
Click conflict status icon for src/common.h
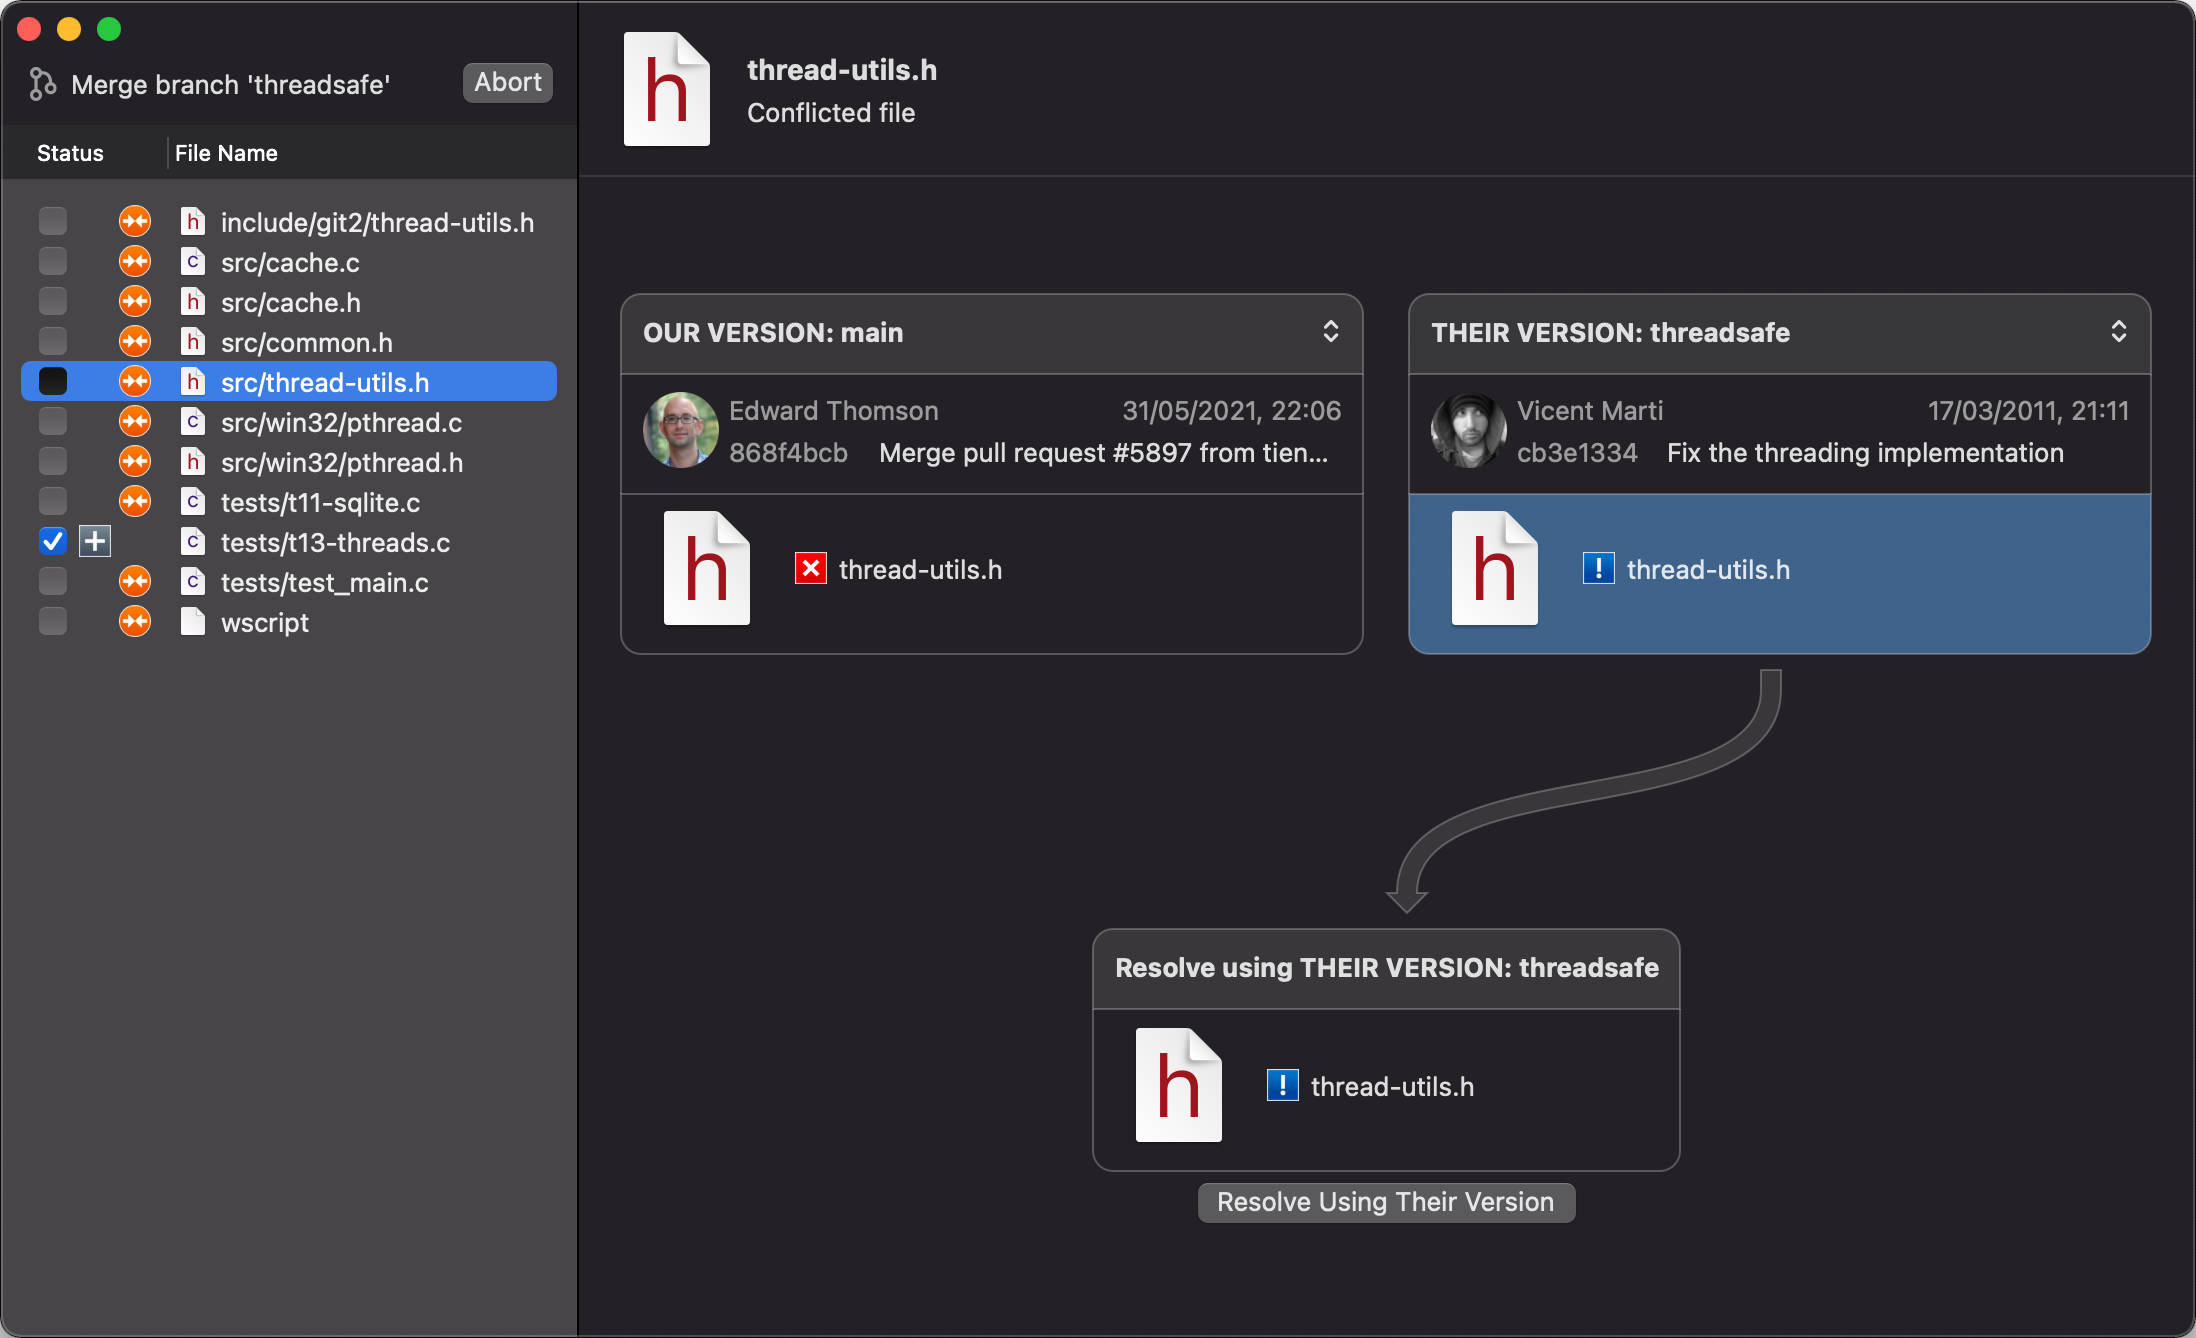point(135,341)
